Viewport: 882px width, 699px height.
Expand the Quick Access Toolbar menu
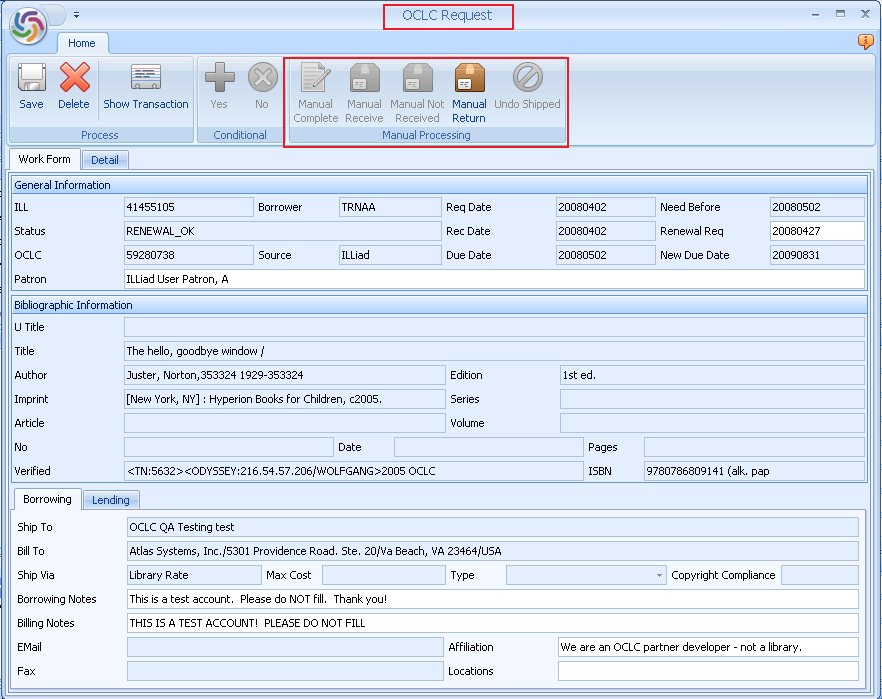pyautogui.click(x=76, y=14)
